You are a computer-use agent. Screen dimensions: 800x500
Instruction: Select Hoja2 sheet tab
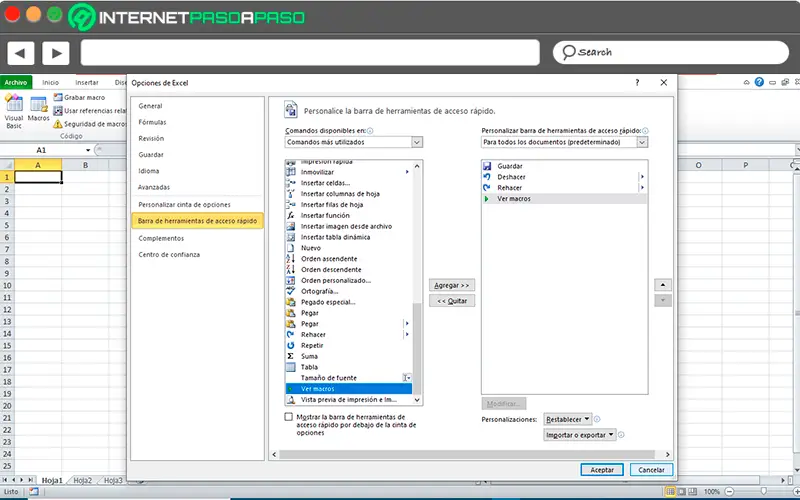pyautogui.click(x=82, y=480)
